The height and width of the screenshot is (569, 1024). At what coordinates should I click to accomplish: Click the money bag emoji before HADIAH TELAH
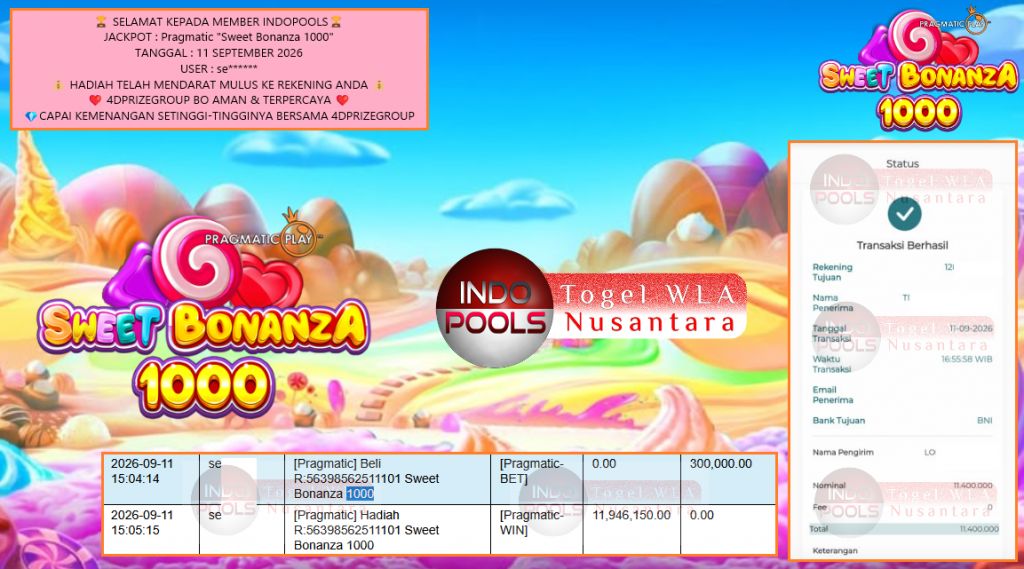pyautogui.click(x=58, y=85)
